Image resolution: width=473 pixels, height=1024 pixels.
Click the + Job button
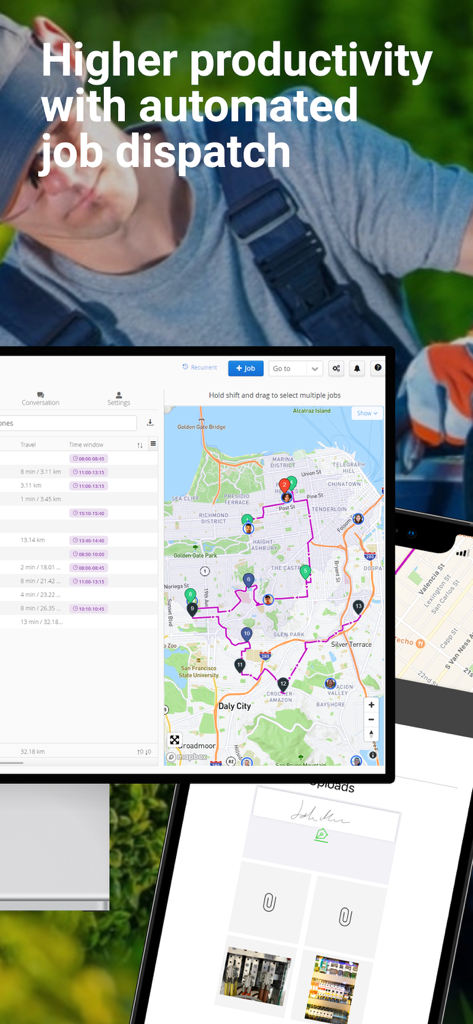point(246,368)
